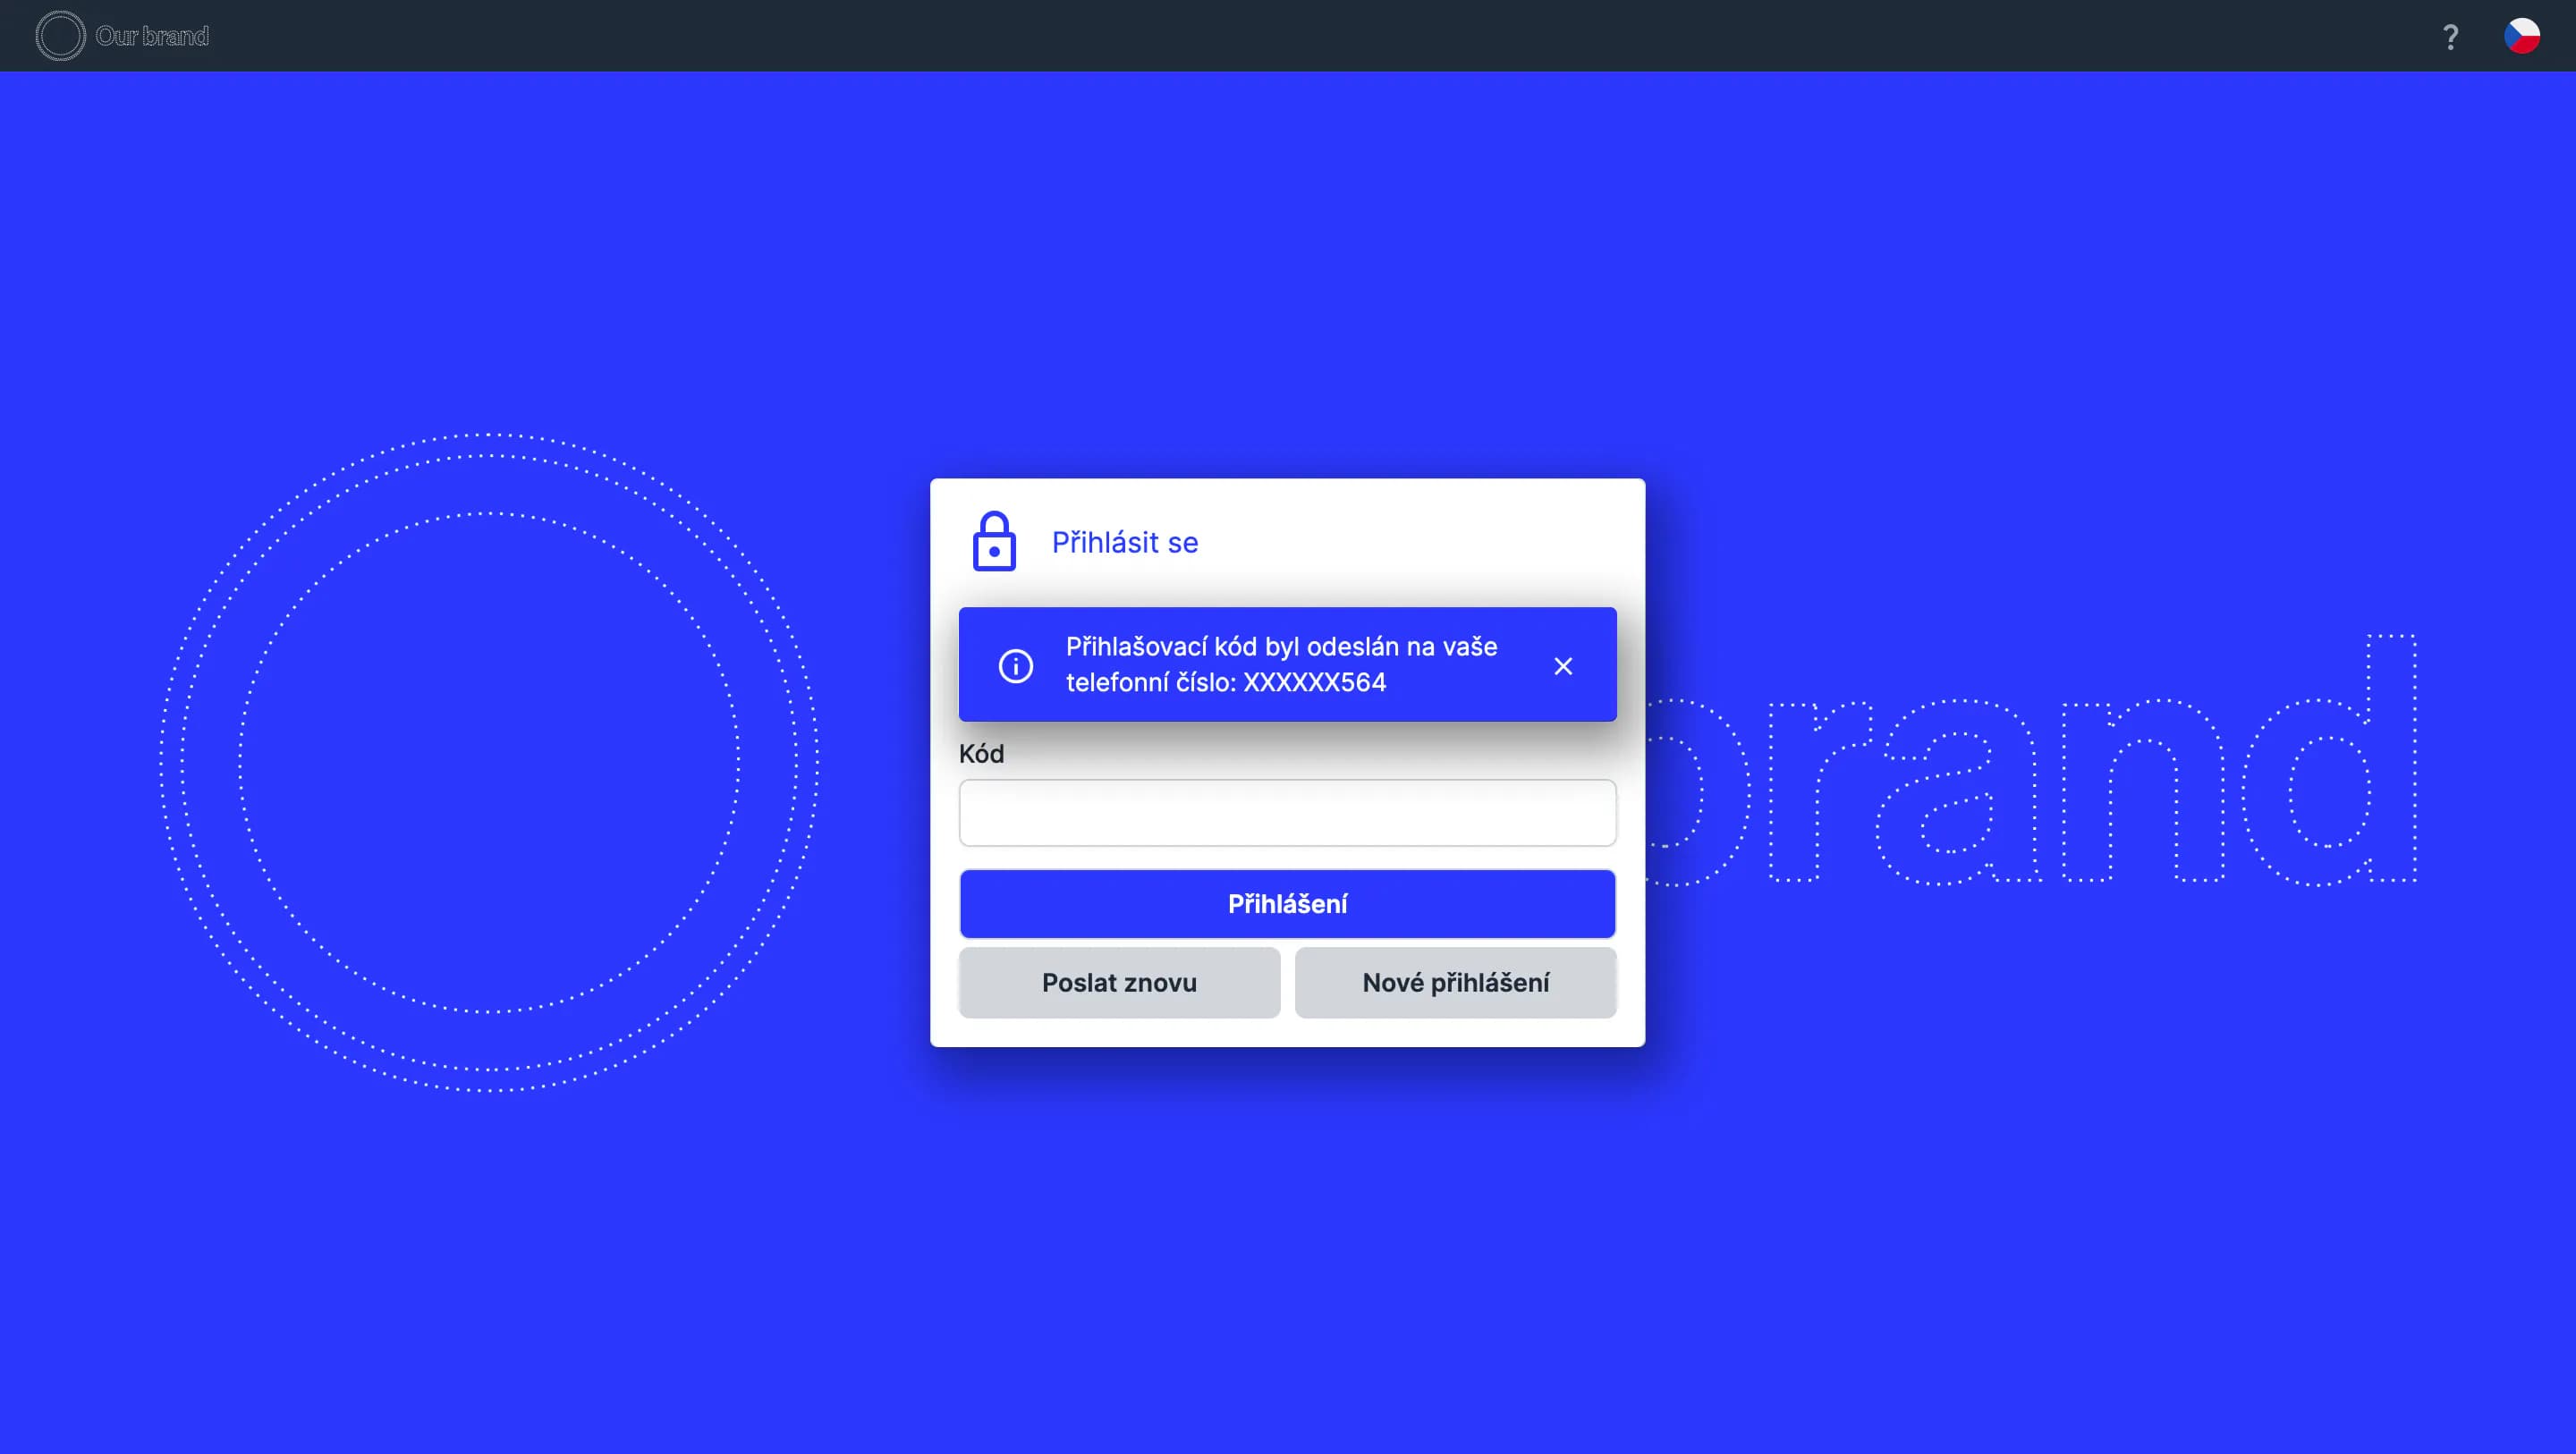Click the dark top navigation bar
Image resolution: width=2576 pixels, height=1454 pixels.
tap(1288, 36)
